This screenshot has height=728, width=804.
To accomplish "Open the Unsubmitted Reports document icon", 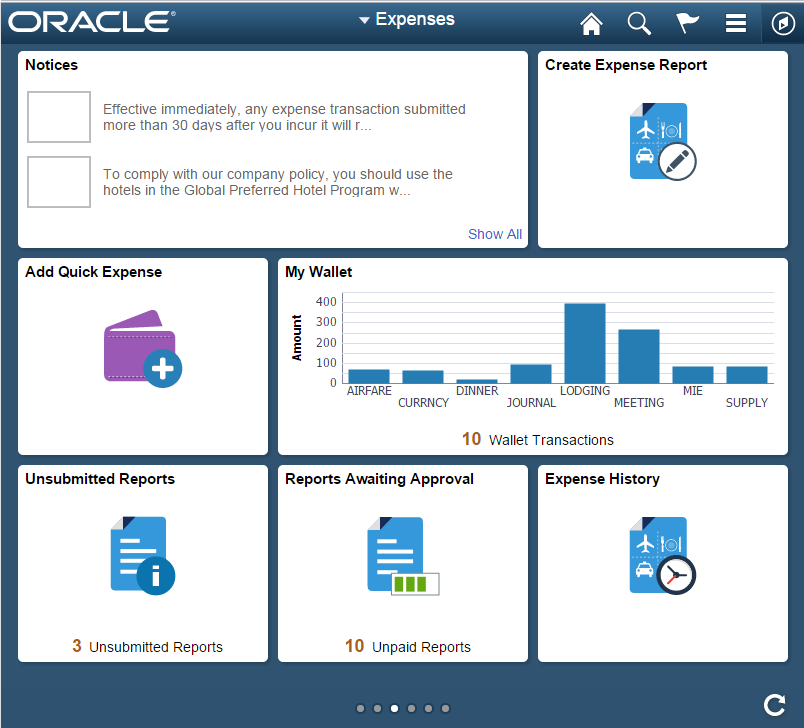I will tap(143, 555).
